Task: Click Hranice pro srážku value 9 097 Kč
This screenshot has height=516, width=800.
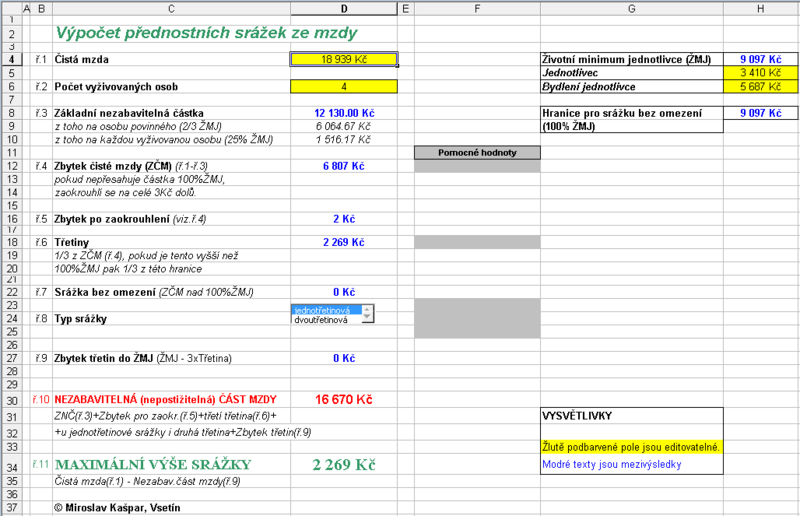Action: [x=761, y=113]
